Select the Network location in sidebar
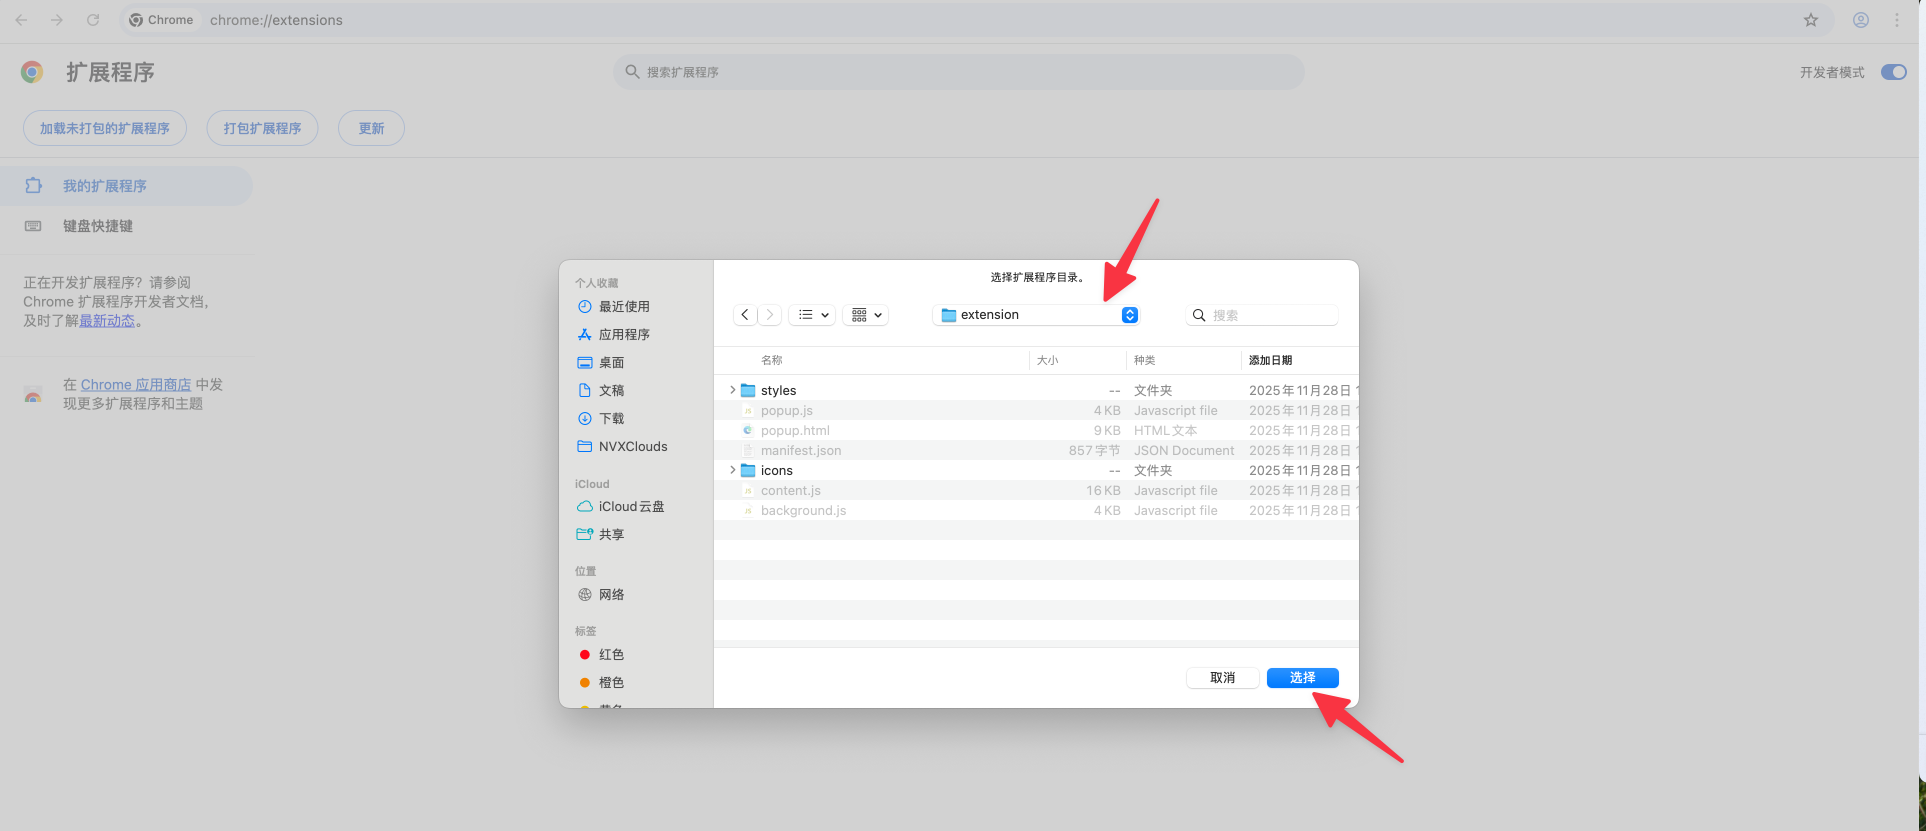The image size is (1926, 831). 610,595
